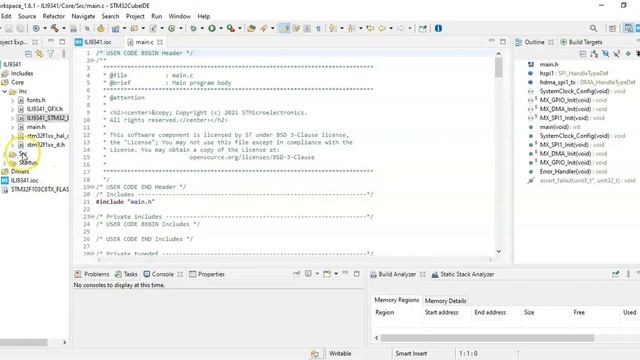Toggle Block Selection Mode toolbar icon

click(x=307, y=28)
